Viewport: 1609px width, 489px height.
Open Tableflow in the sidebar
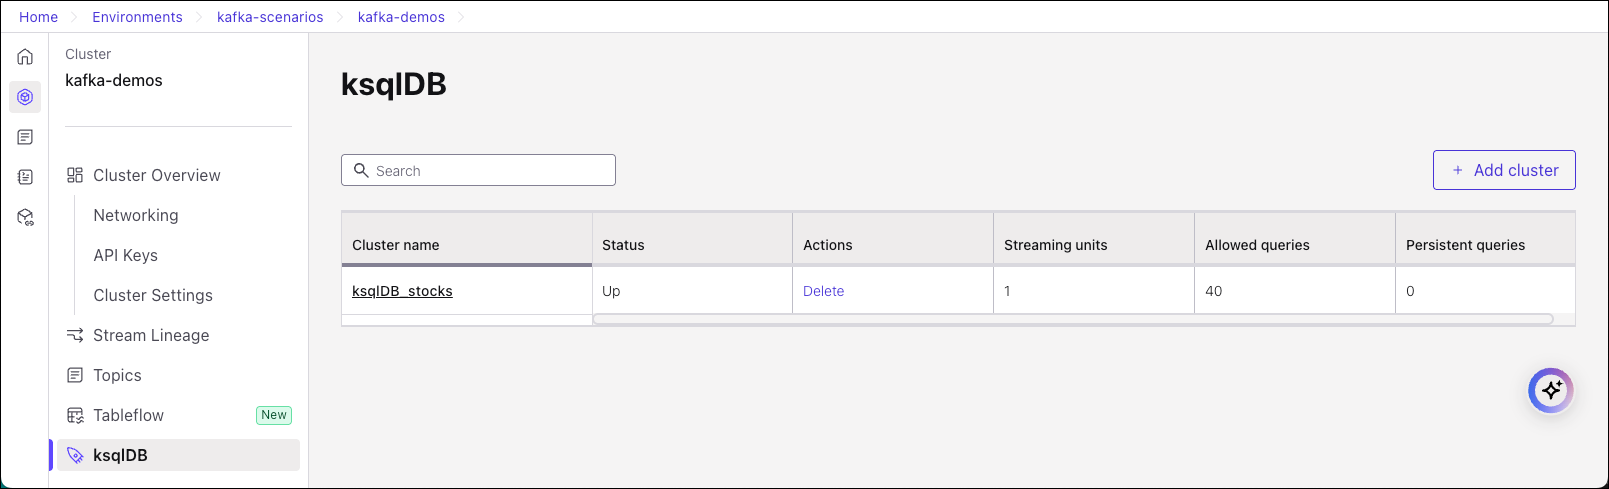[128, 415]
